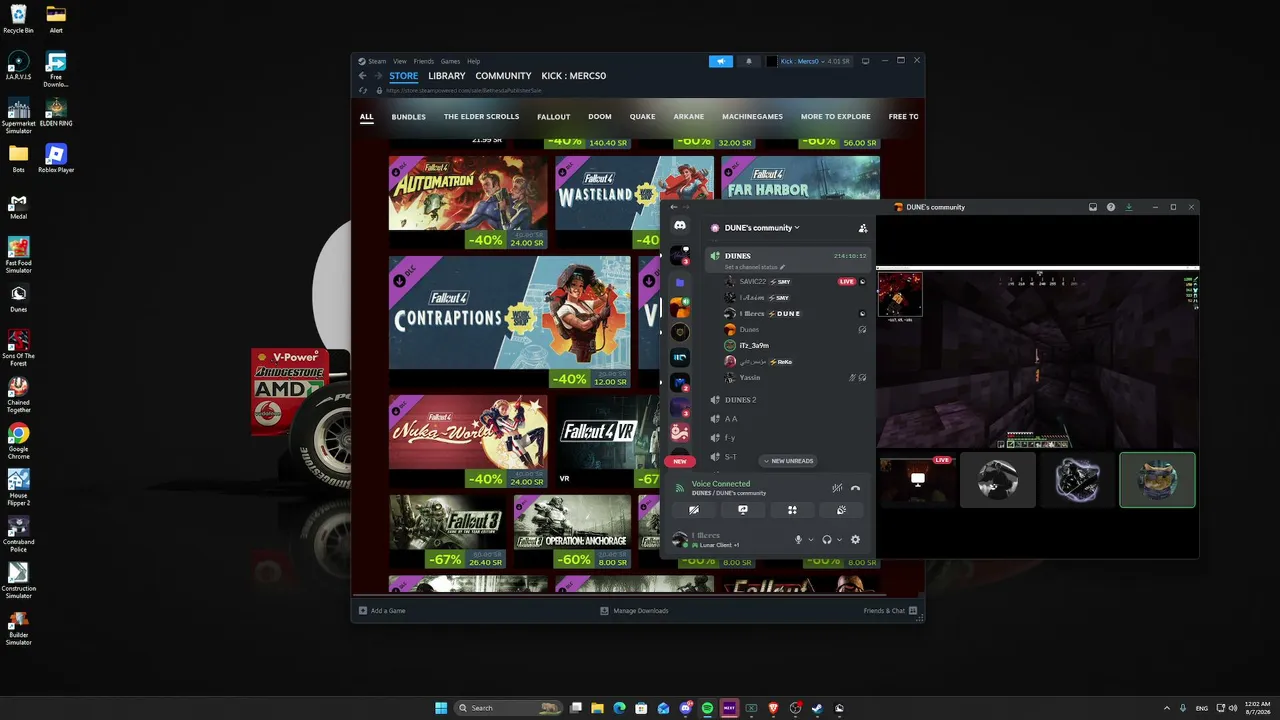Screen dimensions: 1280x720
Task: Show hidden system tray icons
Action: 1167,708
